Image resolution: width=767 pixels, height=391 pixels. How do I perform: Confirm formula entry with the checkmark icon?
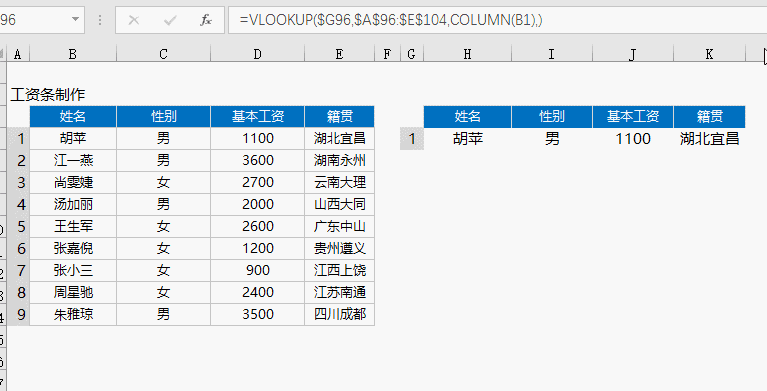pyautogui.click(x=170, y=20)
